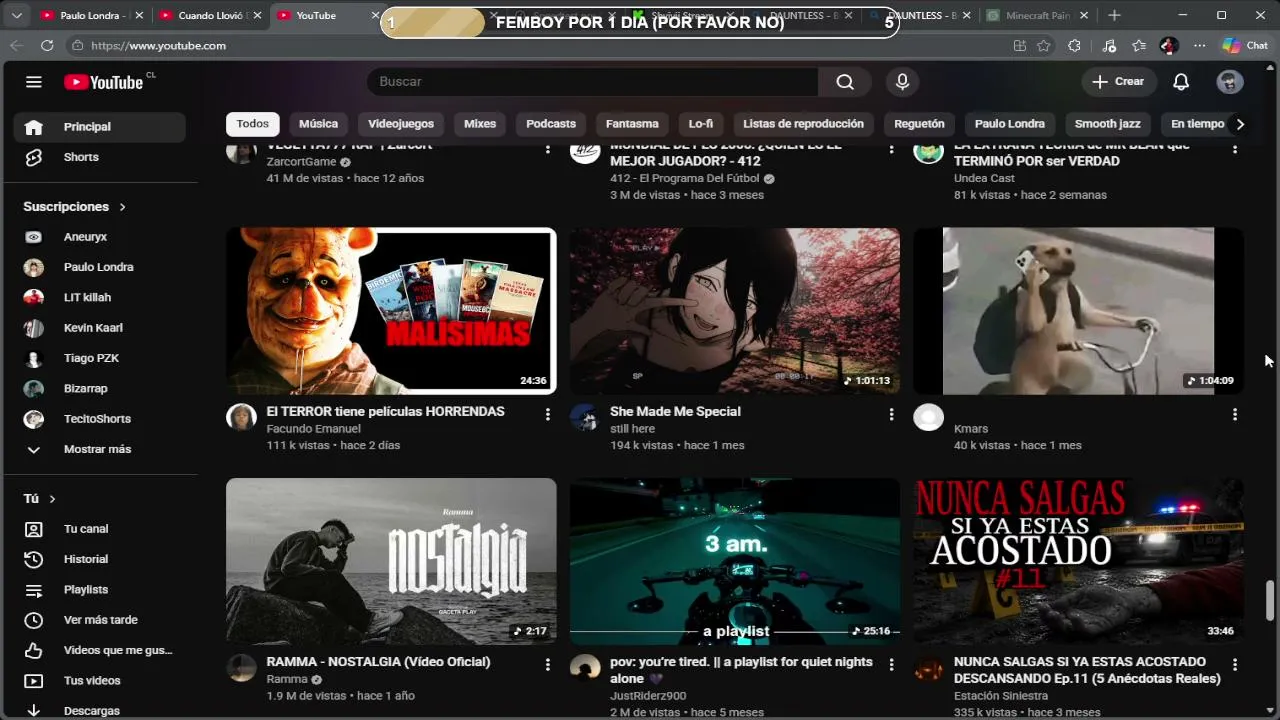Open browser settings and more menu

point(1200,45)
